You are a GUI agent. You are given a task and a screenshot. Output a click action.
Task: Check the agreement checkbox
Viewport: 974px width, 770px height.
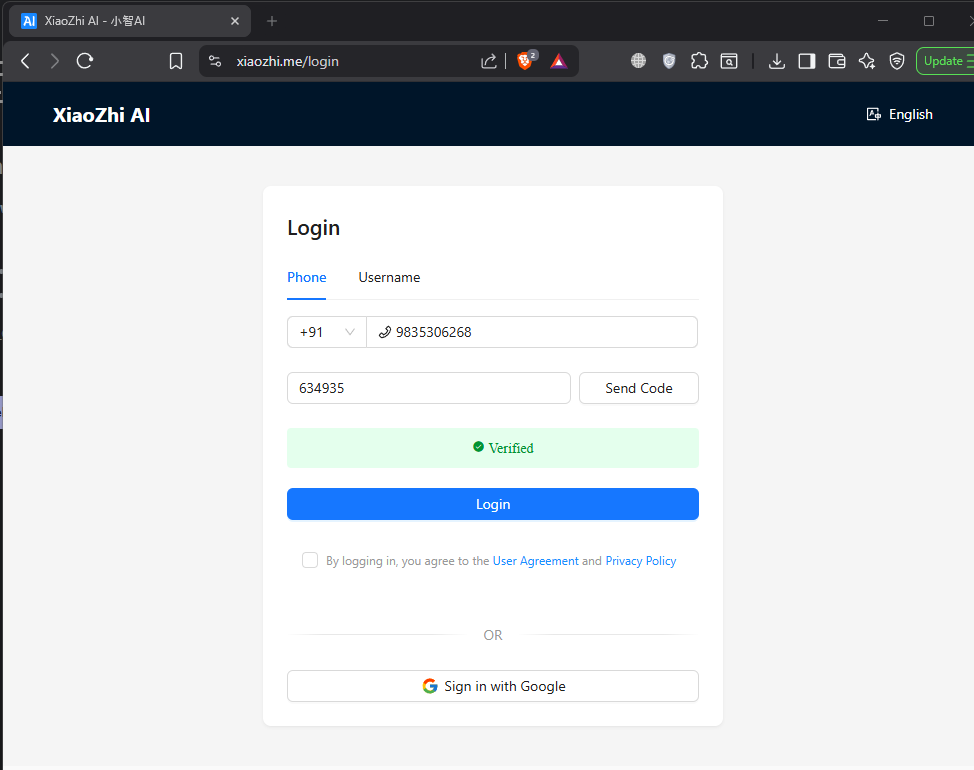(x=310, y=560)
